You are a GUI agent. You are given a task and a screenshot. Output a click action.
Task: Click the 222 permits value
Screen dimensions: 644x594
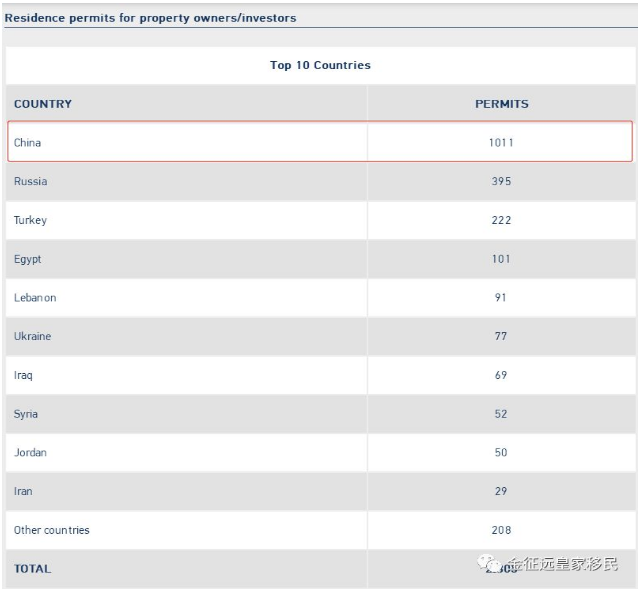[x=501, y=220]
